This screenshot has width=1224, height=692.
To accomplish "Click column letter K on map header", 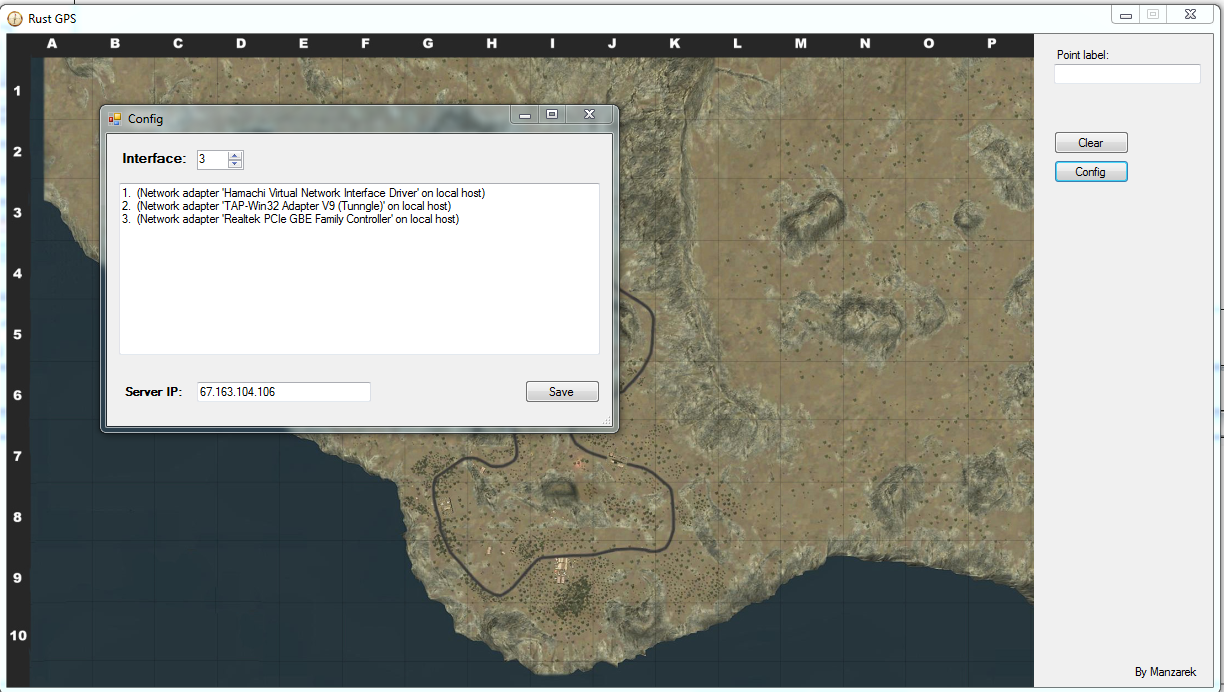I will pyautogui.click(x=674, y=44).
